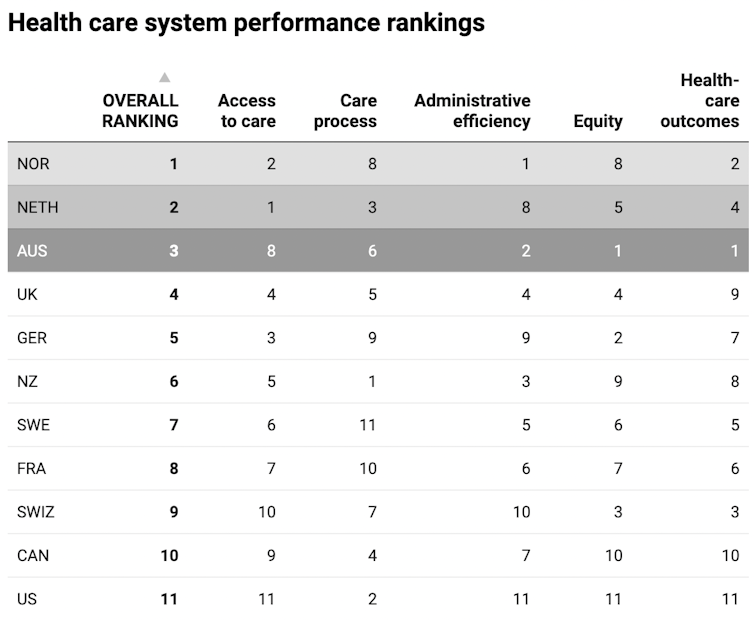Sort by Administrative efficiency header
The width and height of the screenshot is (754, 620).
[472, 111]
